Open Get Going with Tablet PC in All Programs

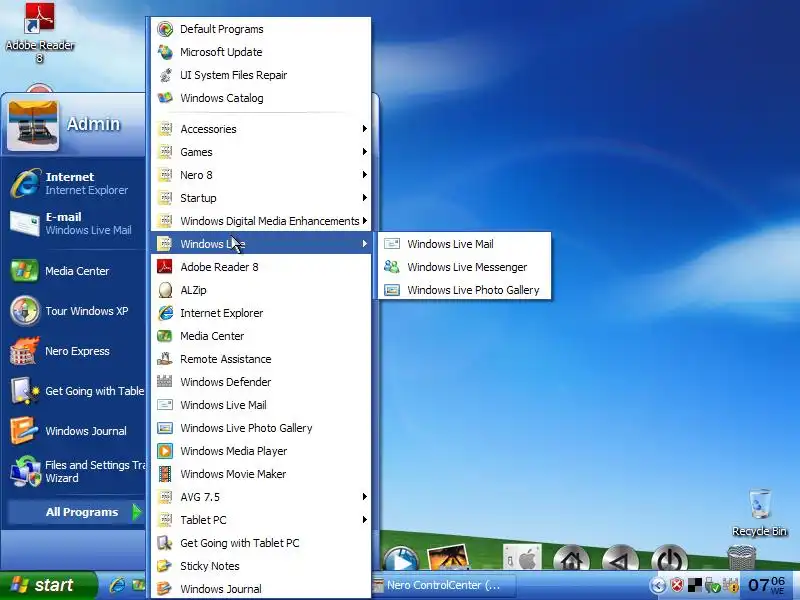tap(261, 543)
